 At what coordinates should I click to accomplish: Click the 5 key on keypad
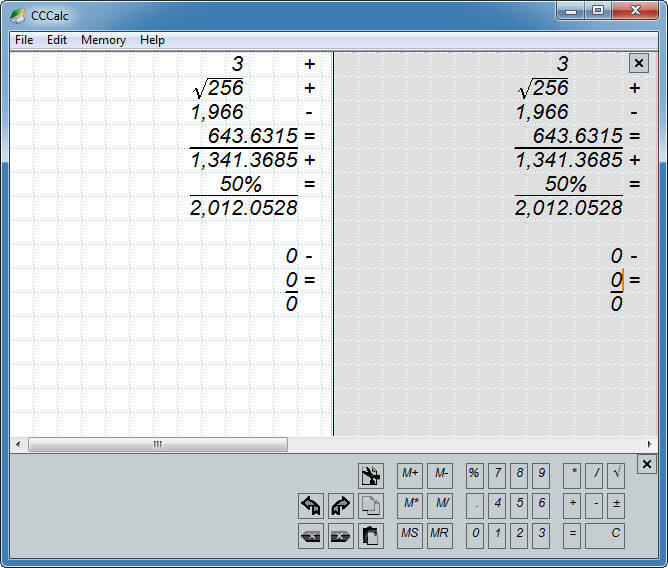(x=519, y=506)
